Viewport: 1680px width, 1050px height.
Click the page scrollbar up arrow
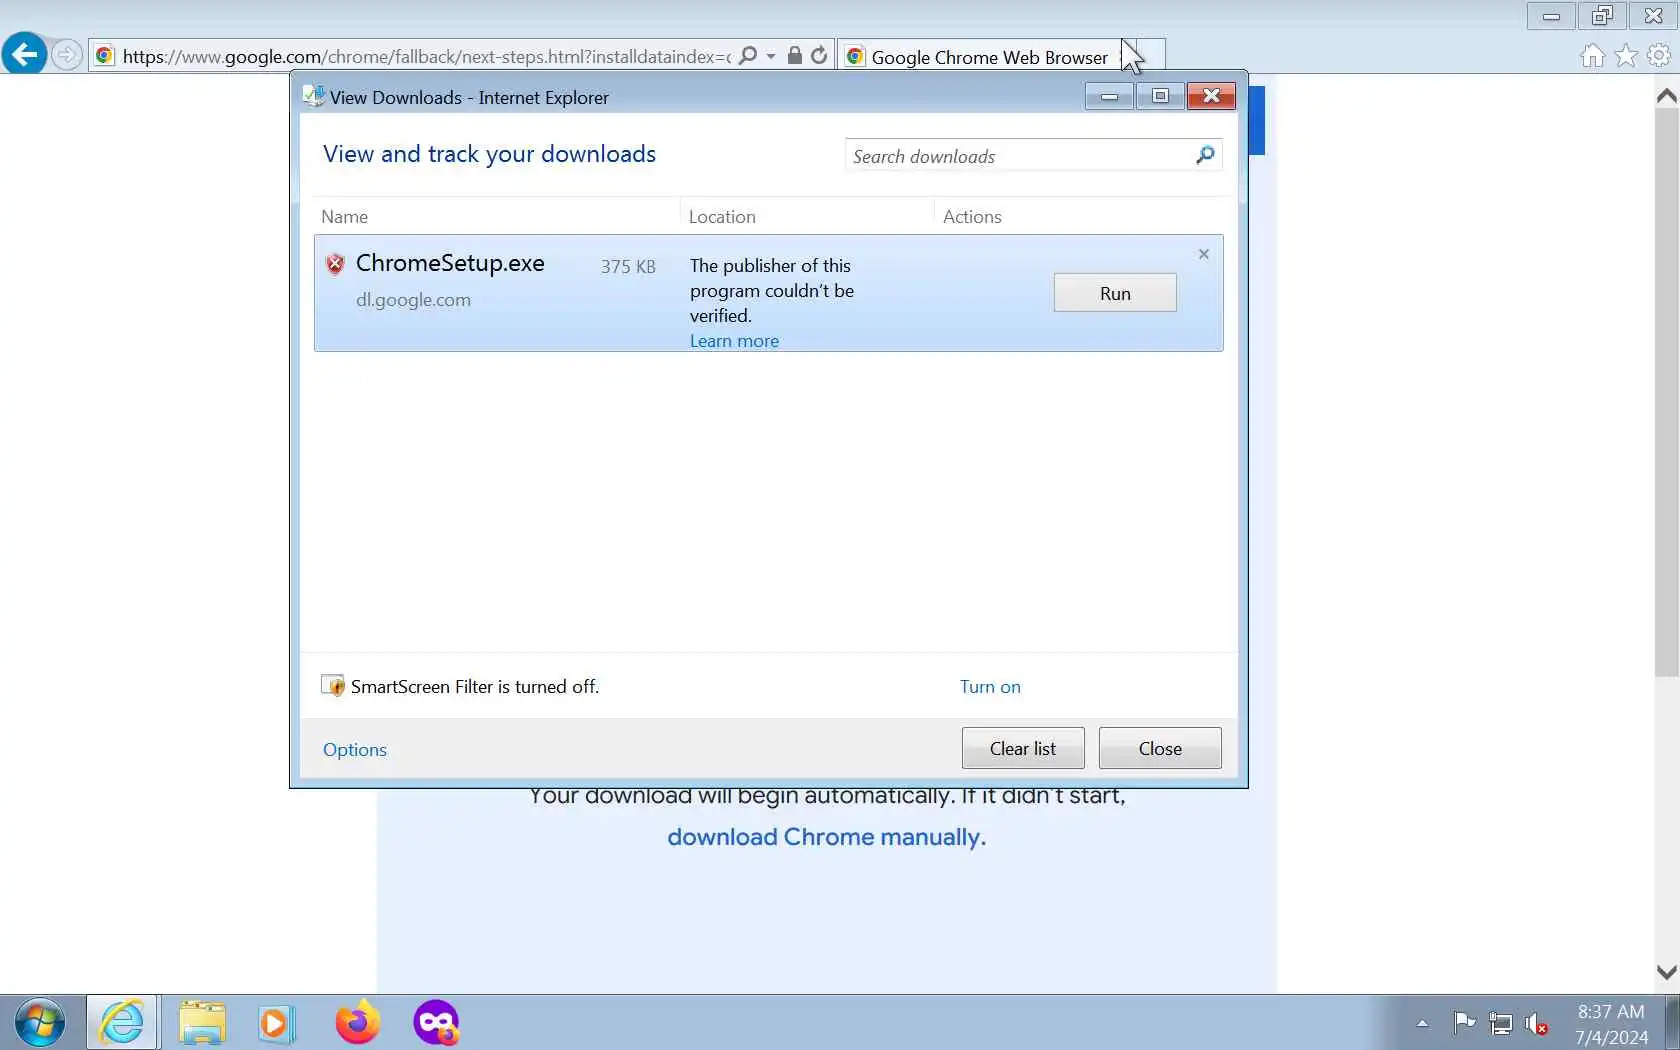coord(1666,96)
